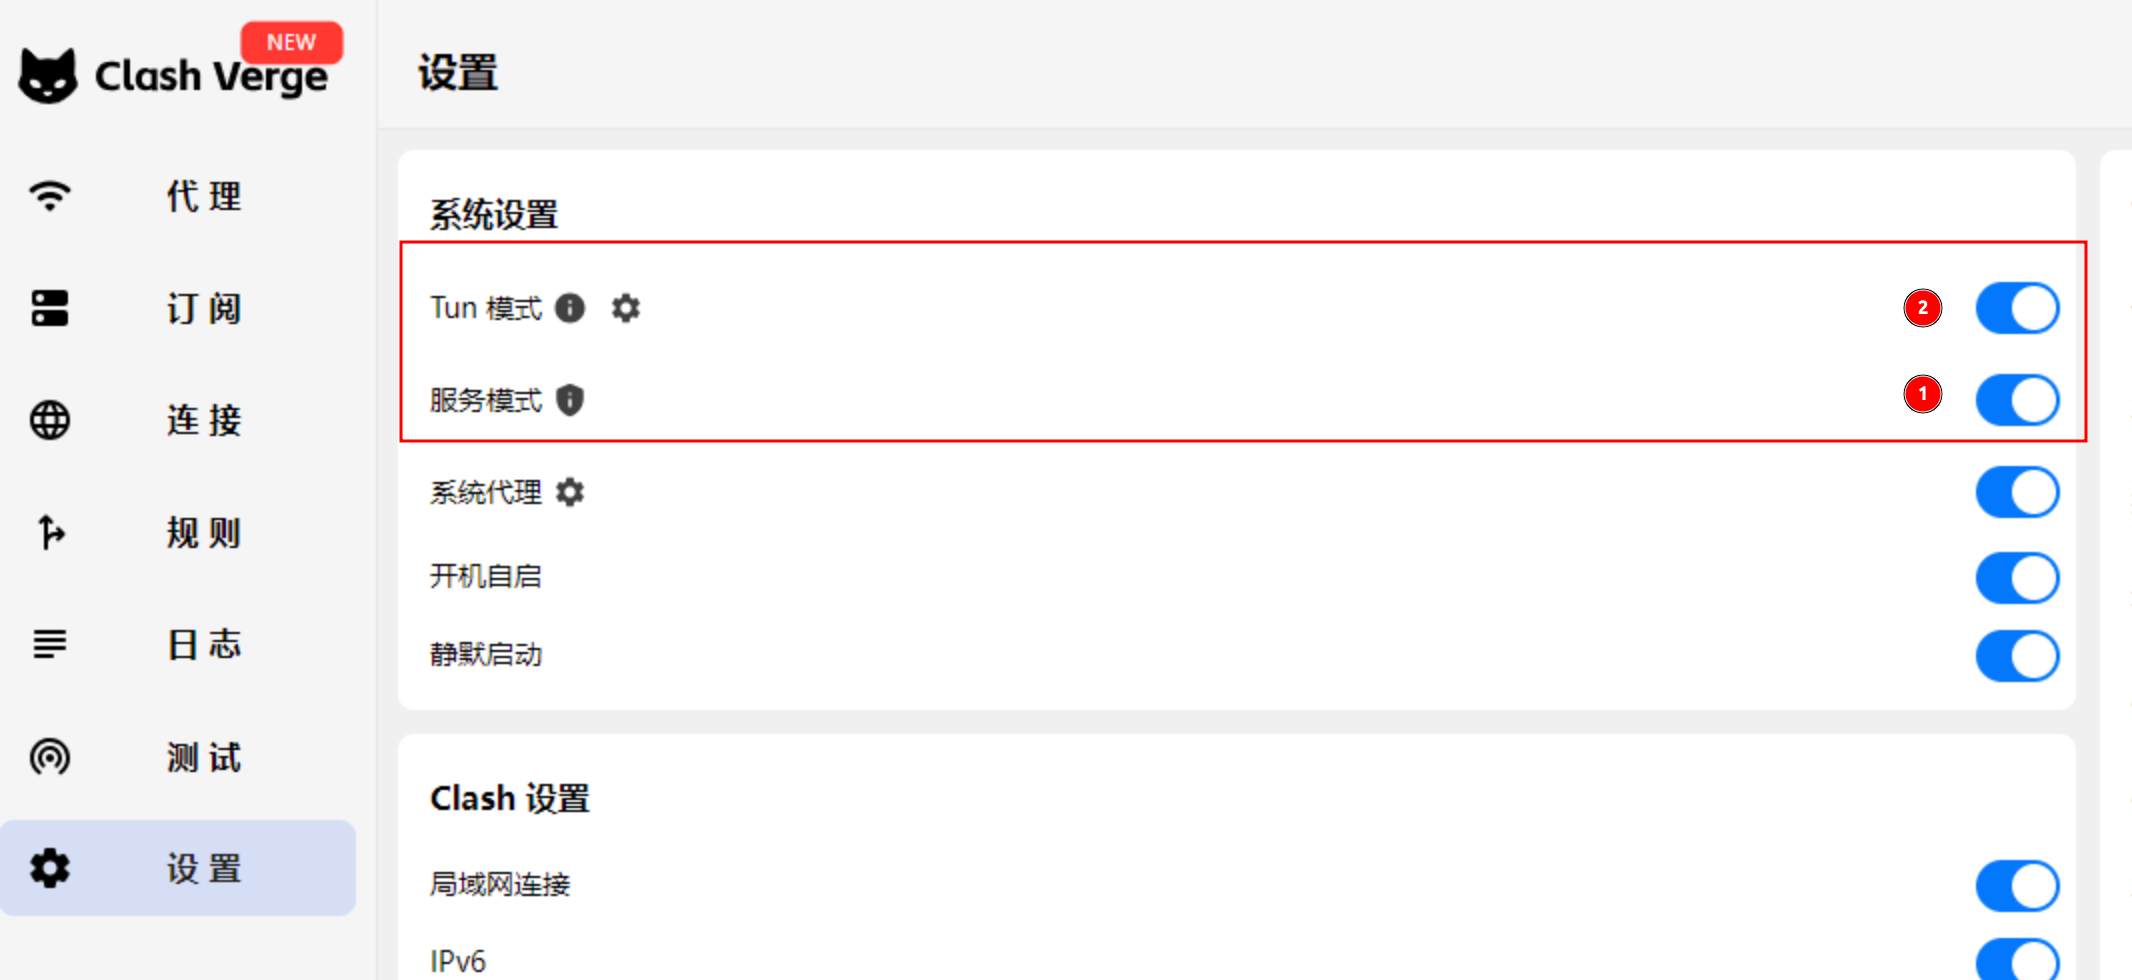Turn off 局域网连接 switch
Screen dimensions: 2132x980
[2016, 886]
